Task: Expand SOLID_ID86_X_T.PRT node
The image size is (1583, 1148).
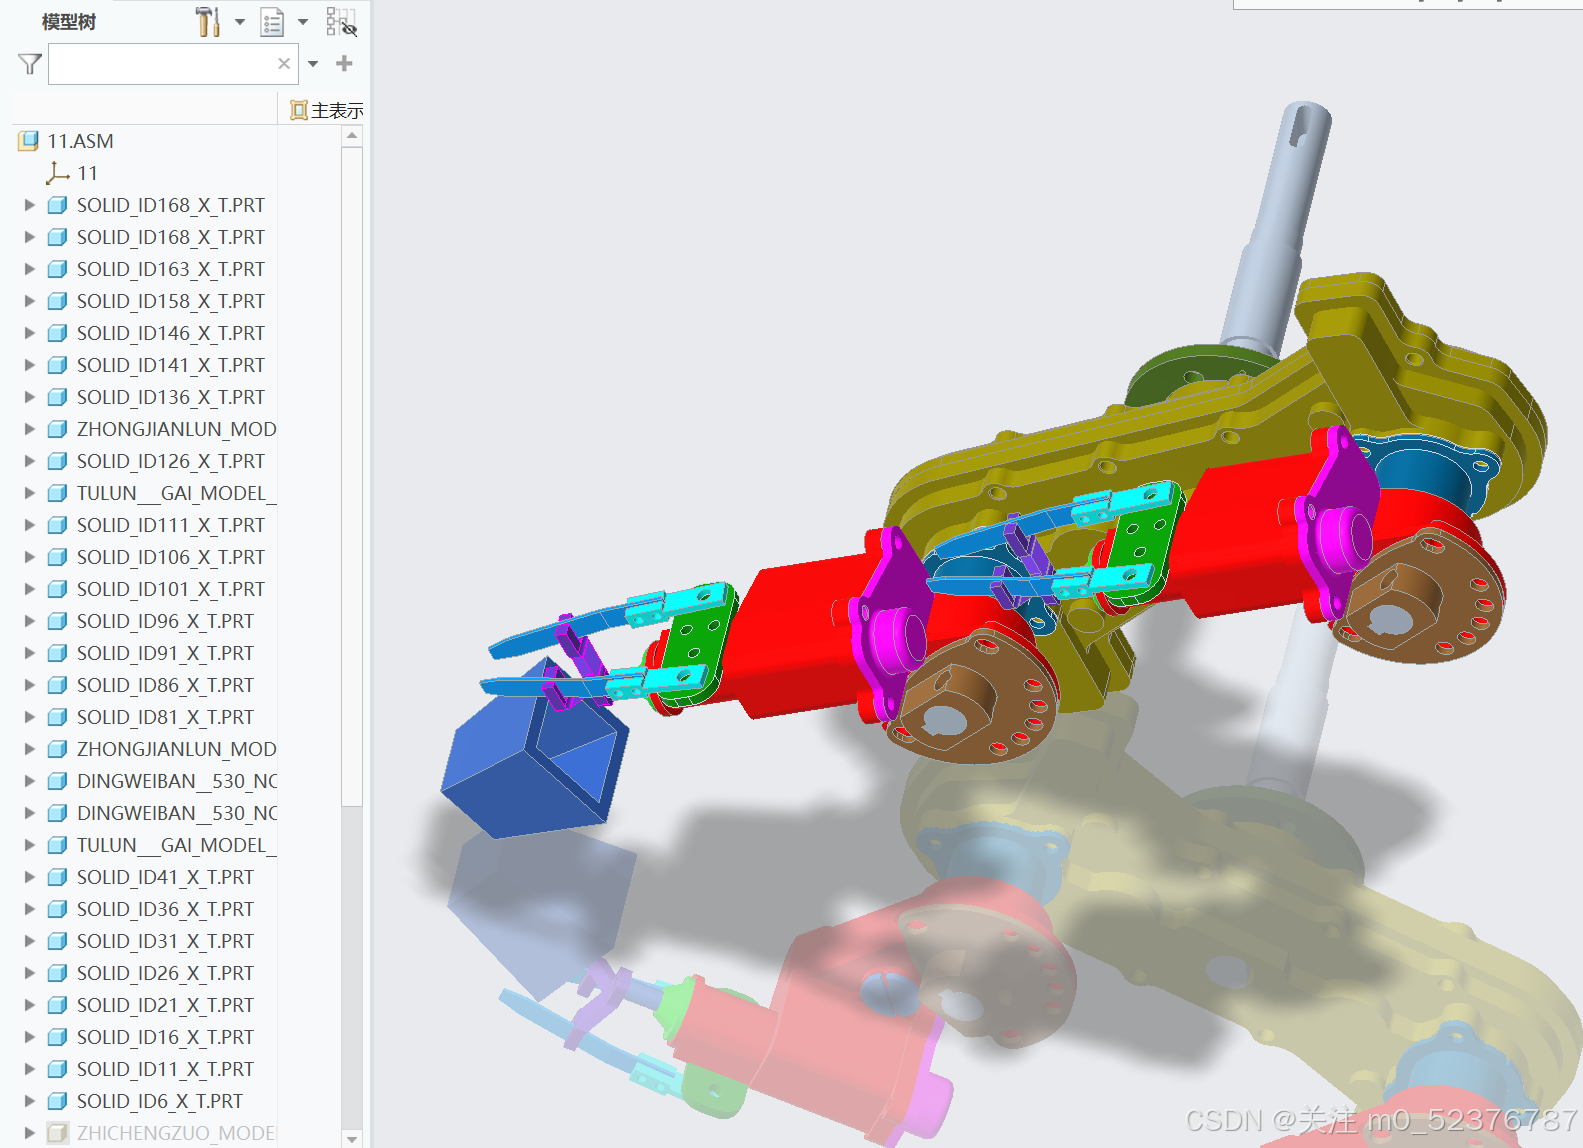Action: pyautogui.click(x=29, y=685)
